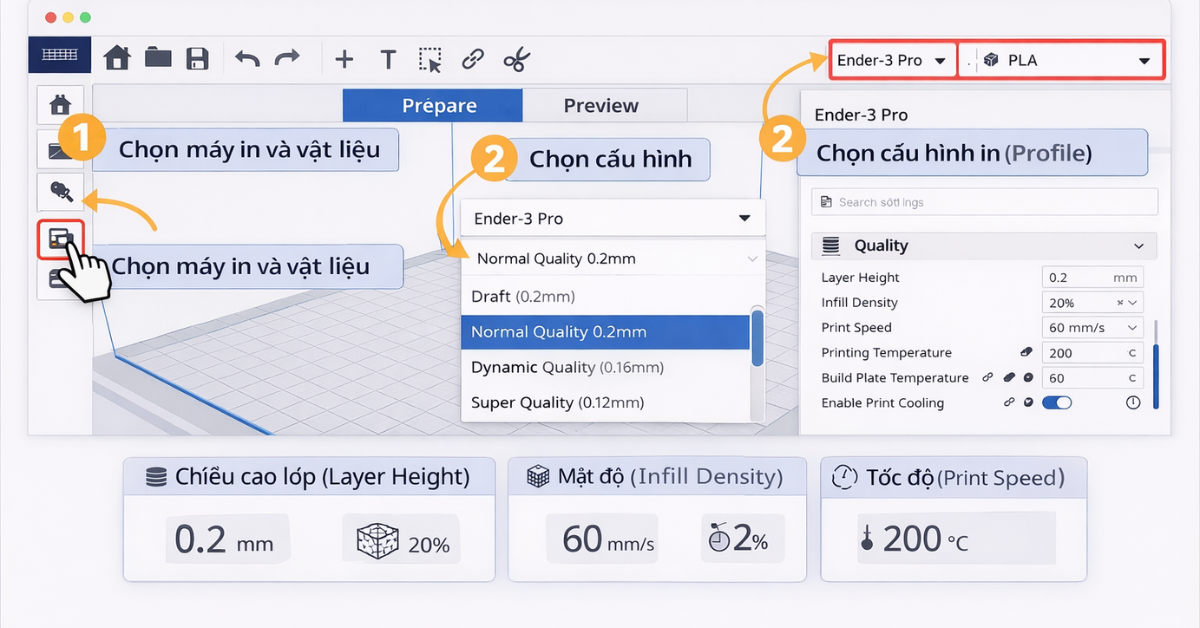Open the Ender-3 Pro printer dropdown
This screenshot has height=628, width=1200.
(892, 59)
